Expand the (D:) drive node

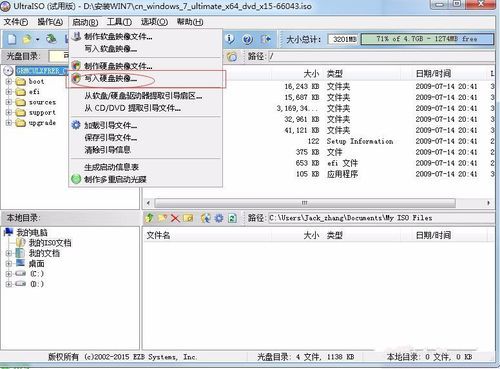pyautogui.click(x=9, y=284)
